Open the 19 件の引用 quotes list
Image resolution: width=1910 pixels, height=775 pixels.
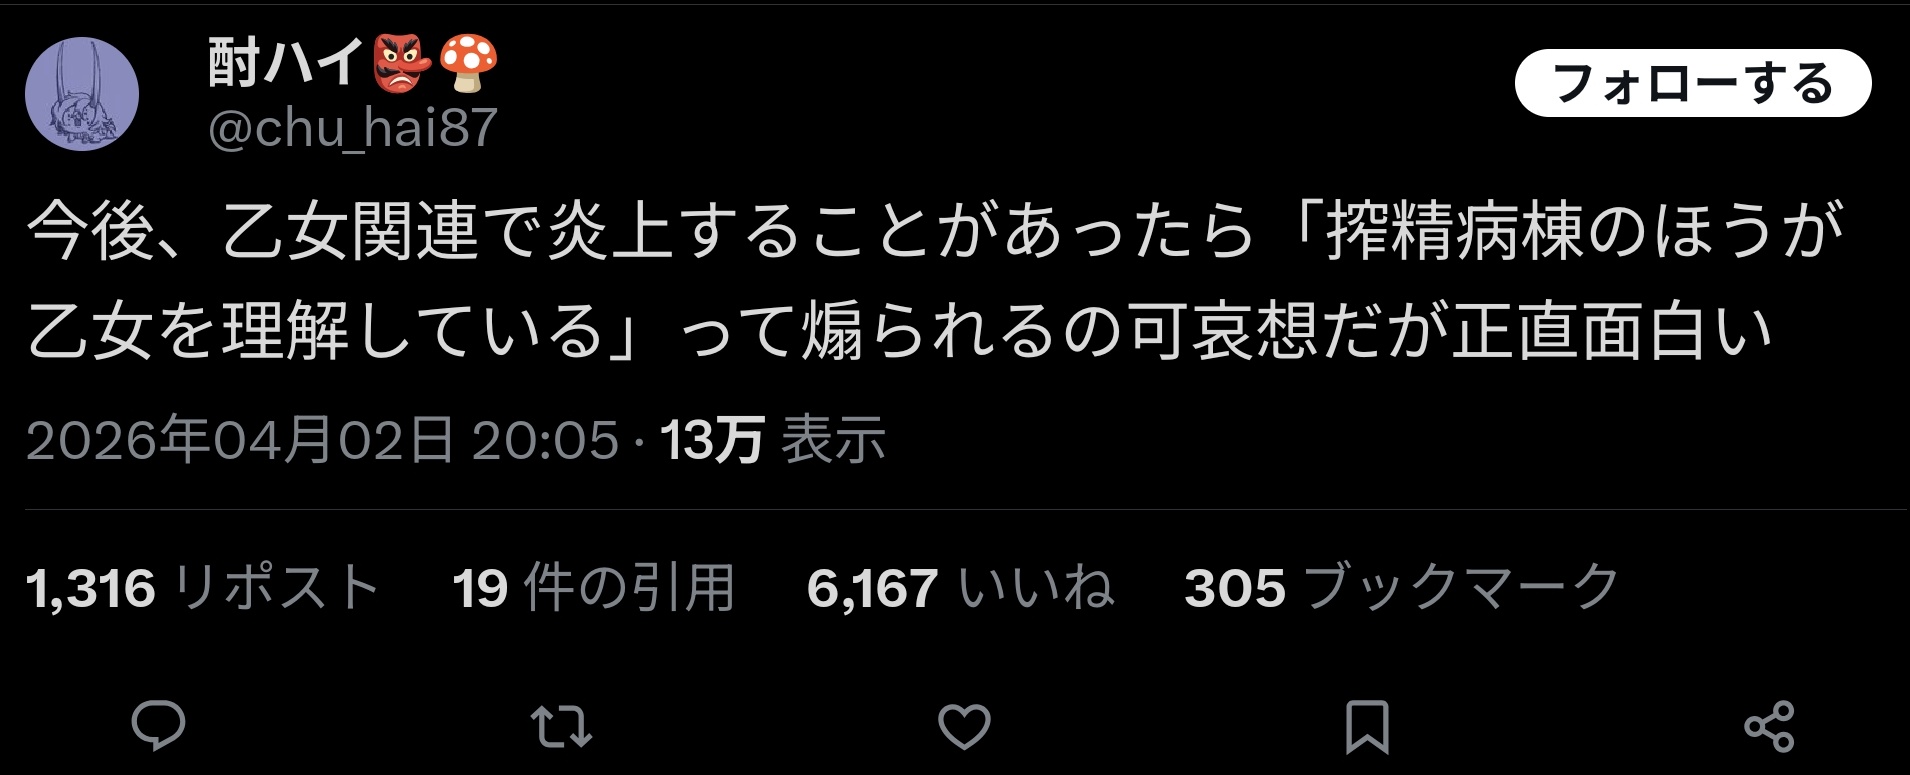[594, 587]
